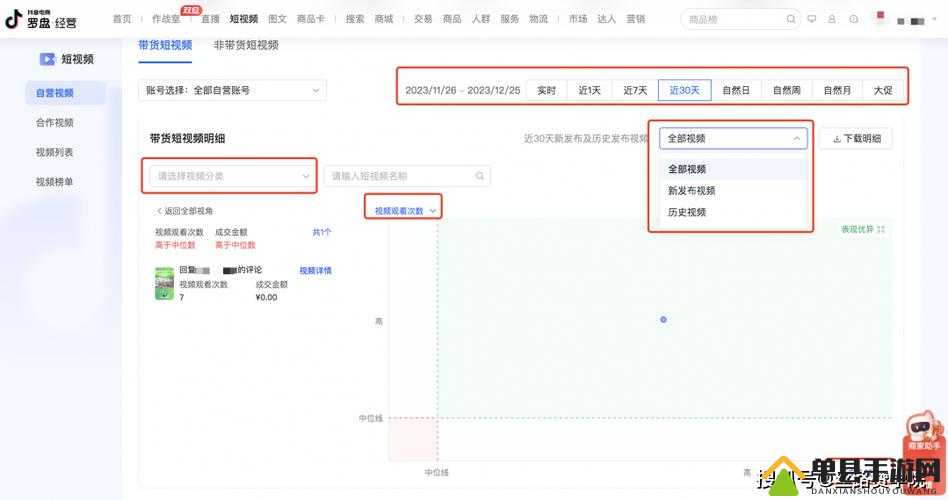
Task: Click the video name search field
Action: [x=407, y=176]
